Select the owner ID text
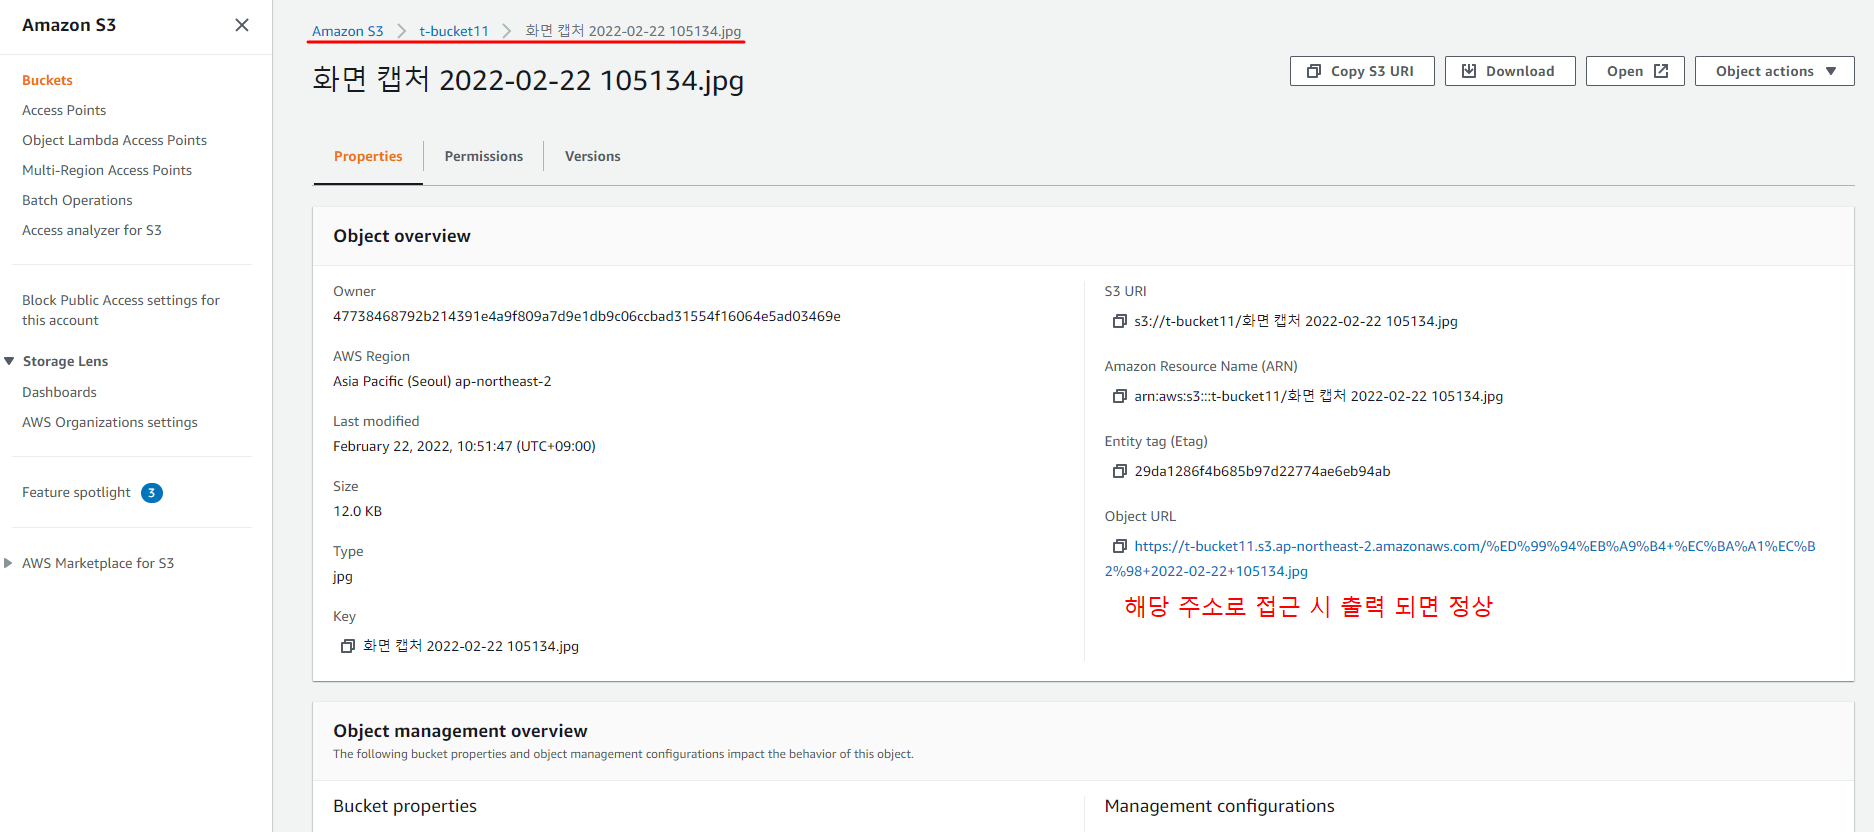 (587, 316)
